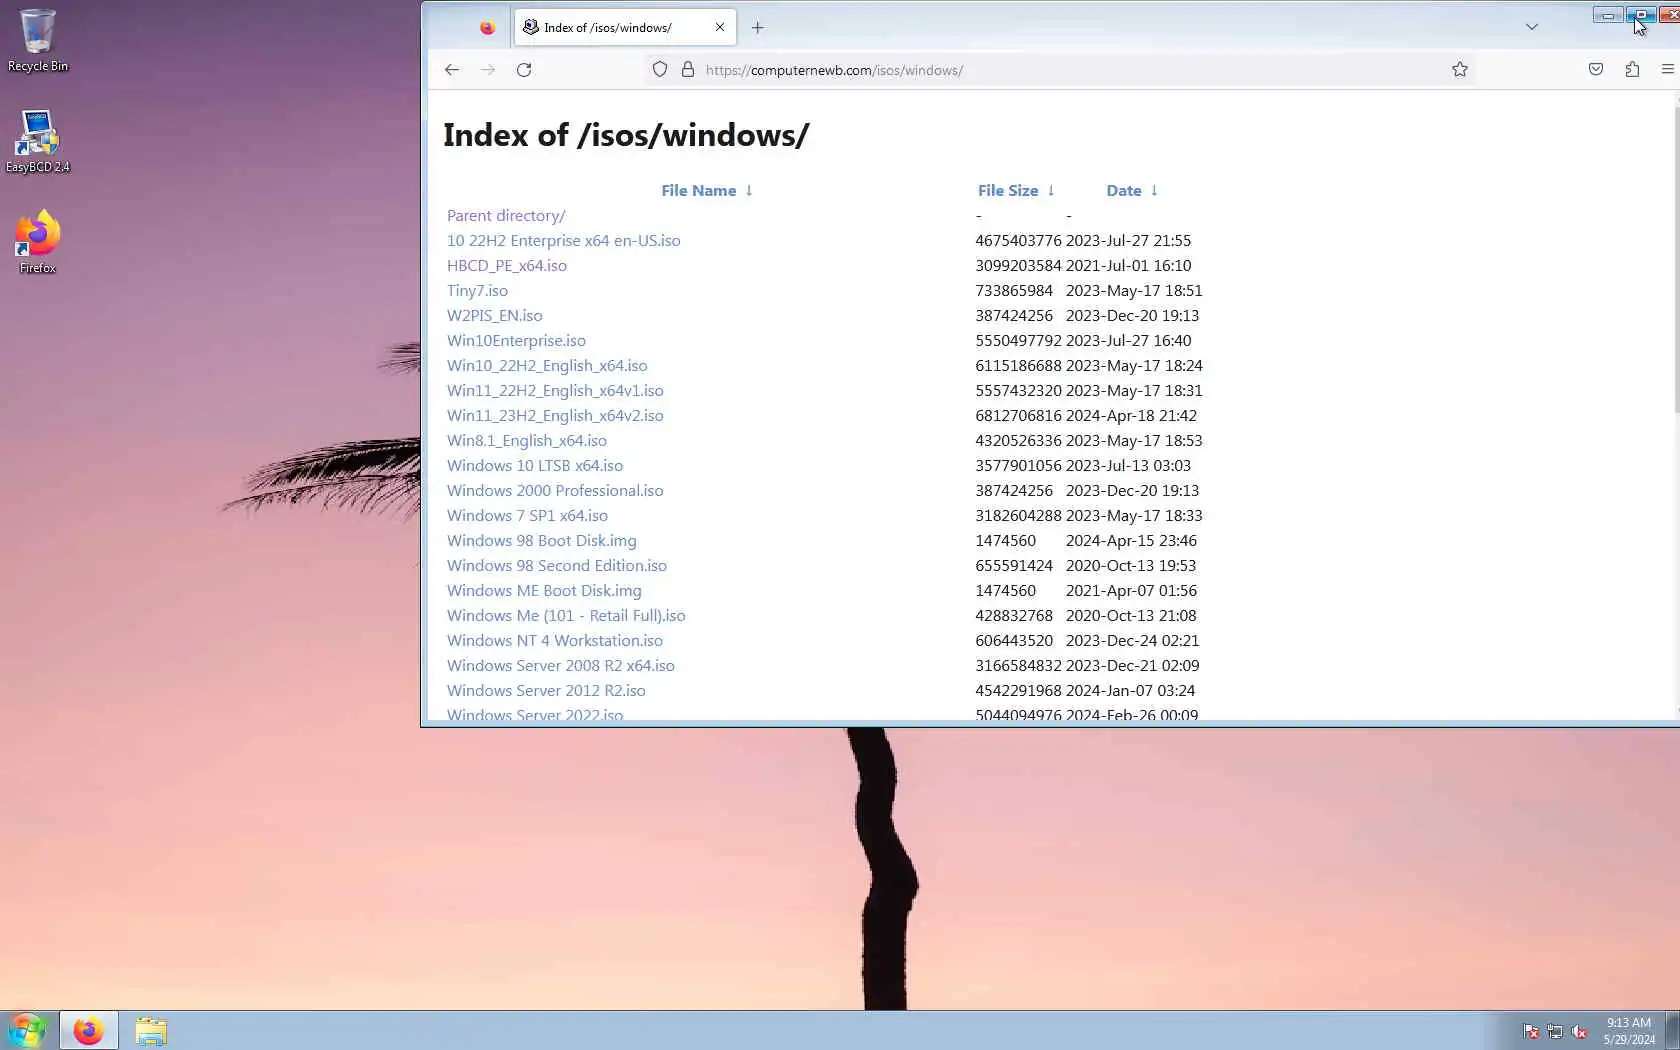Open the W2PIS_EN.iso link
1680x1050 pixels.
pyautogui.click(x=495, y=316)
